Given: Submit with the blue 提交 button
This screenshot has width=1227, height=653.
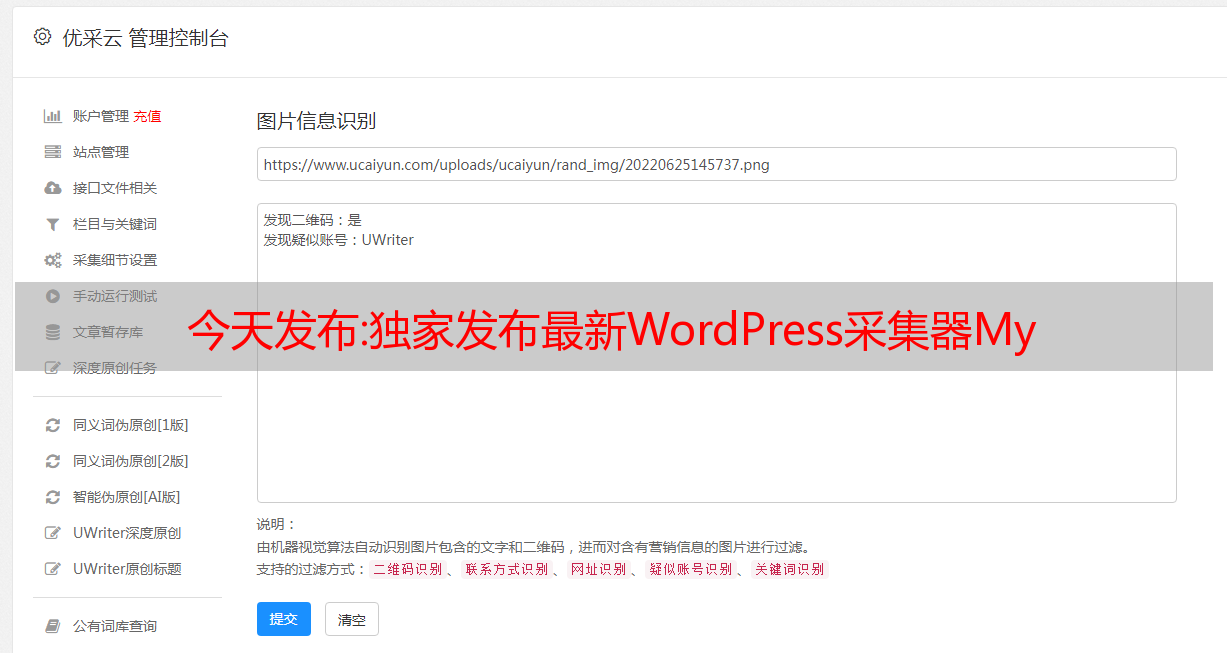Looking at the screenshot, I should coord(284,619).
